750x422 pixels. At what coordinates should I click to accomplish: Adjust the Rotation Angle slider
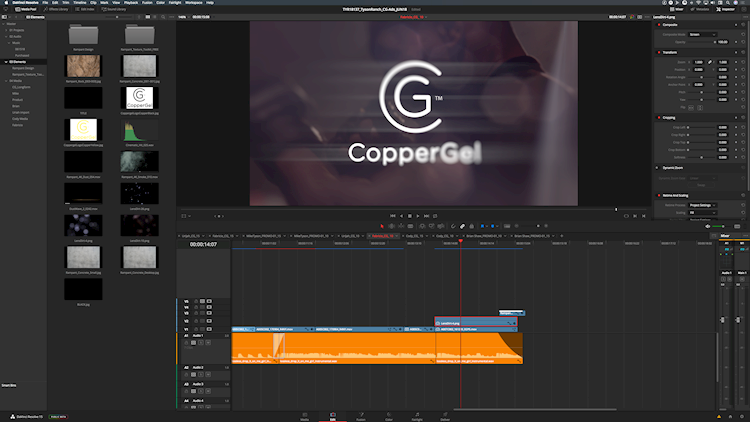coord(701,77)
